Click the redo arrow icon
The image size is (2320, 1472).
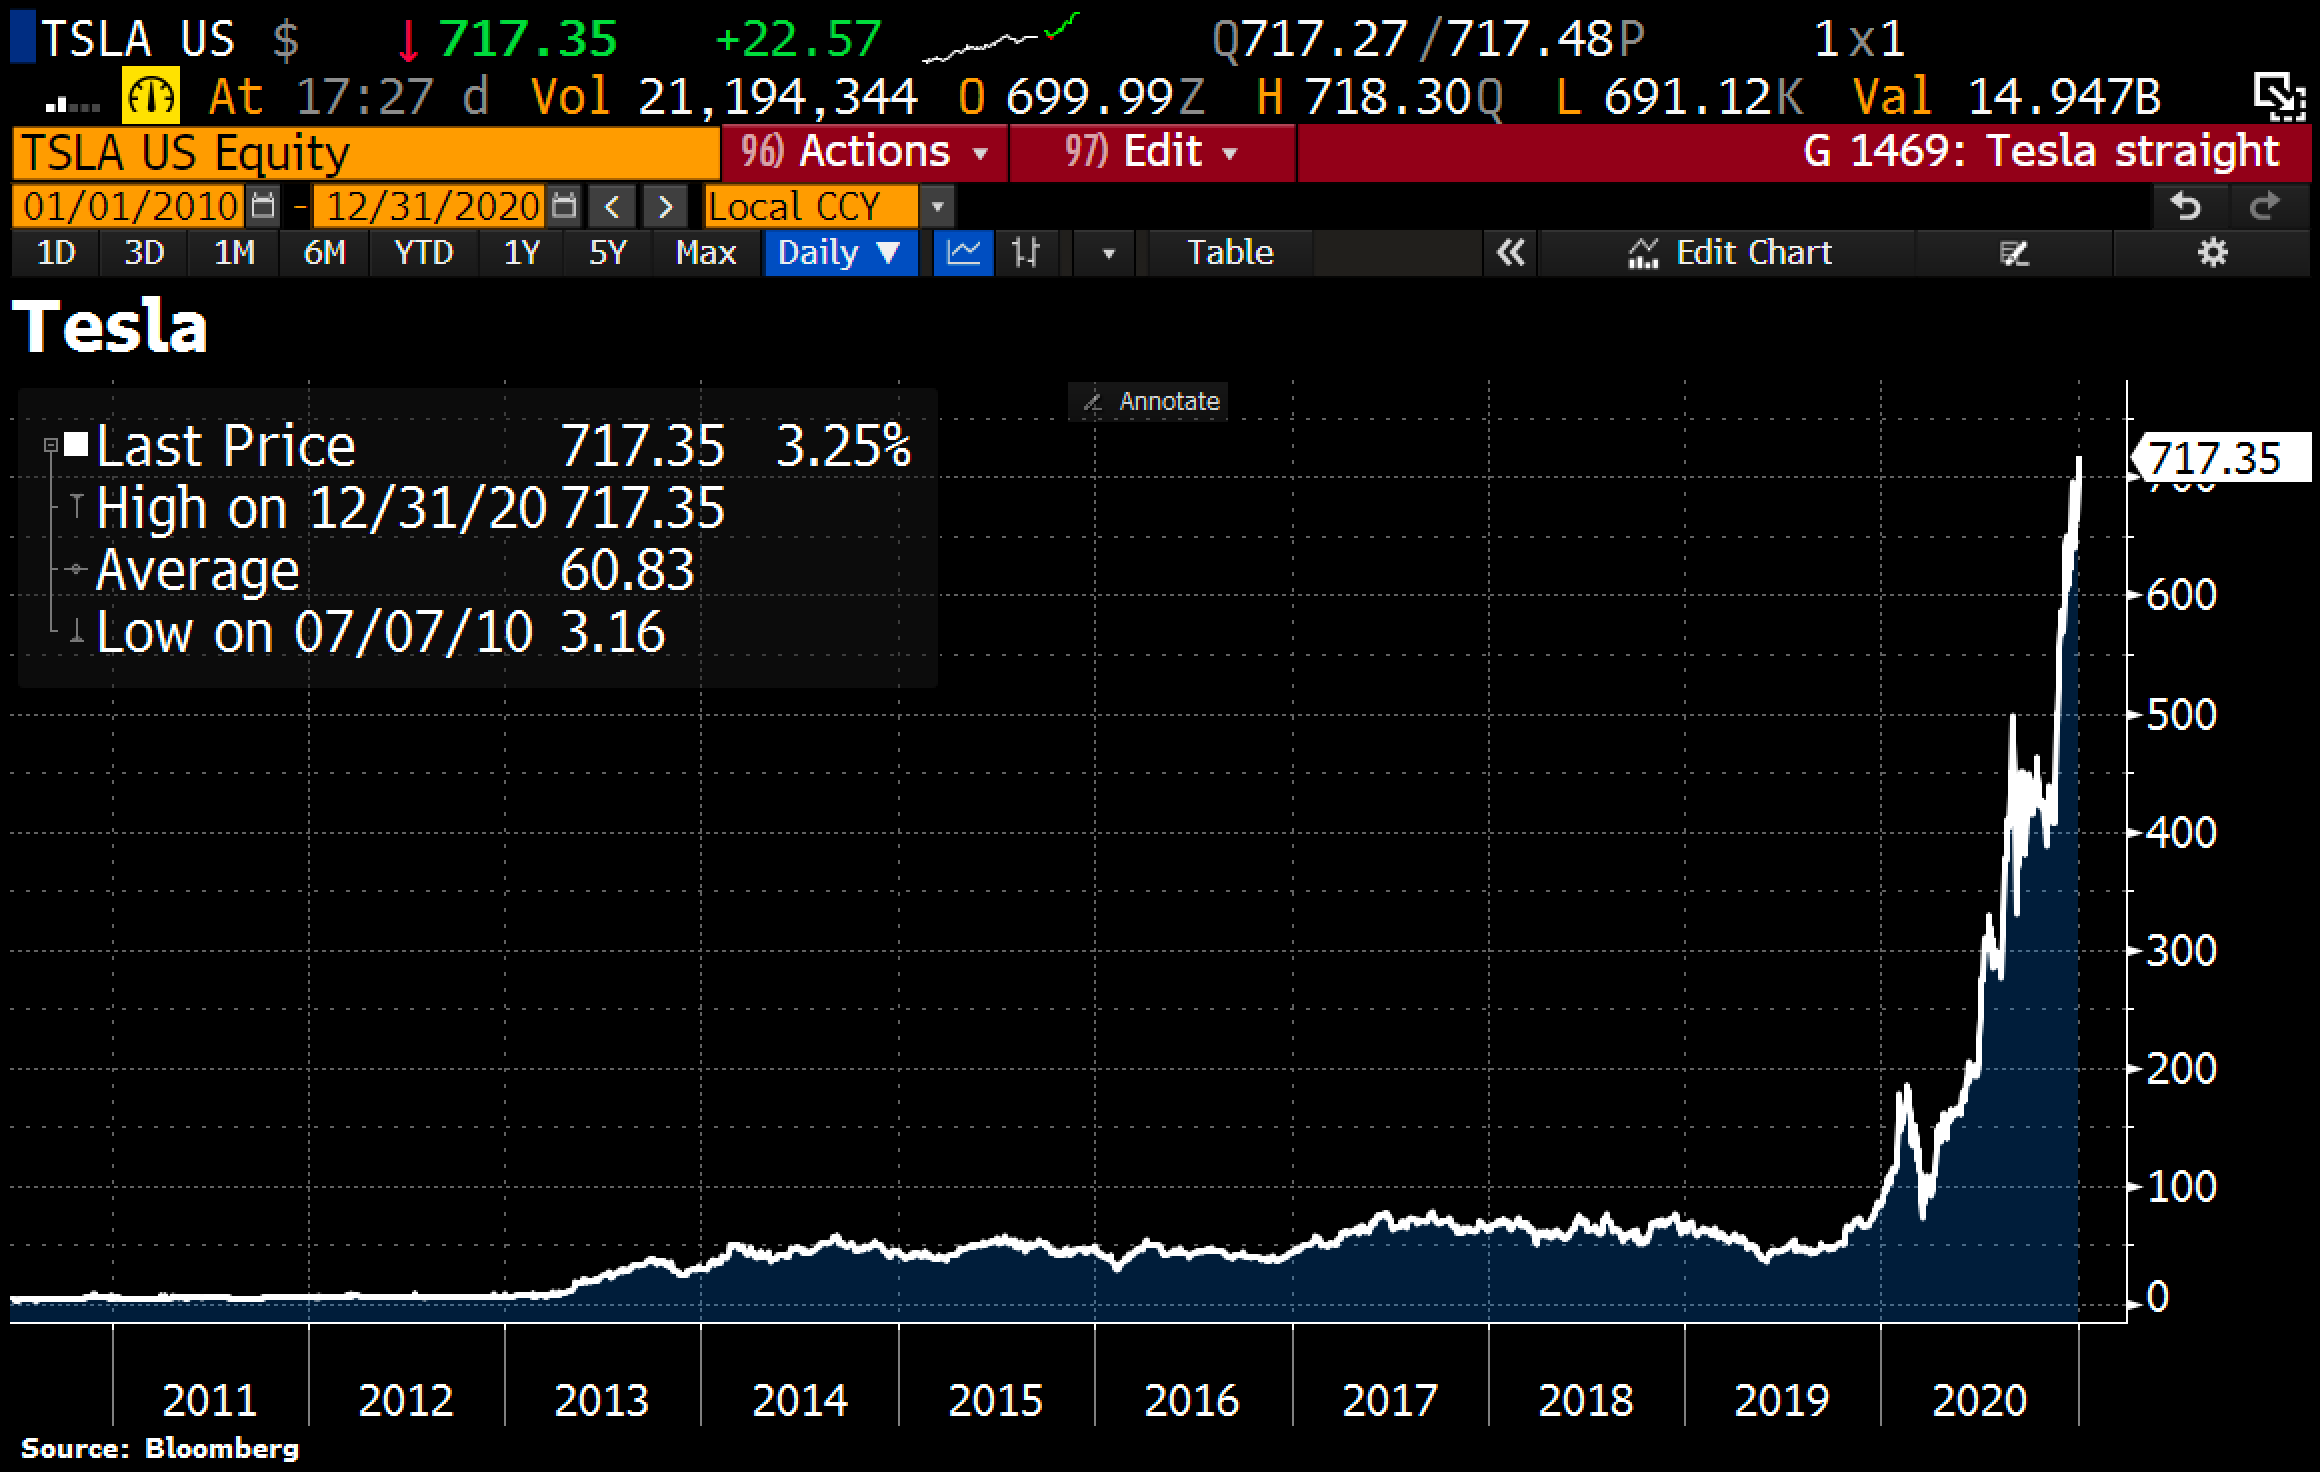tap(2264, 207)
